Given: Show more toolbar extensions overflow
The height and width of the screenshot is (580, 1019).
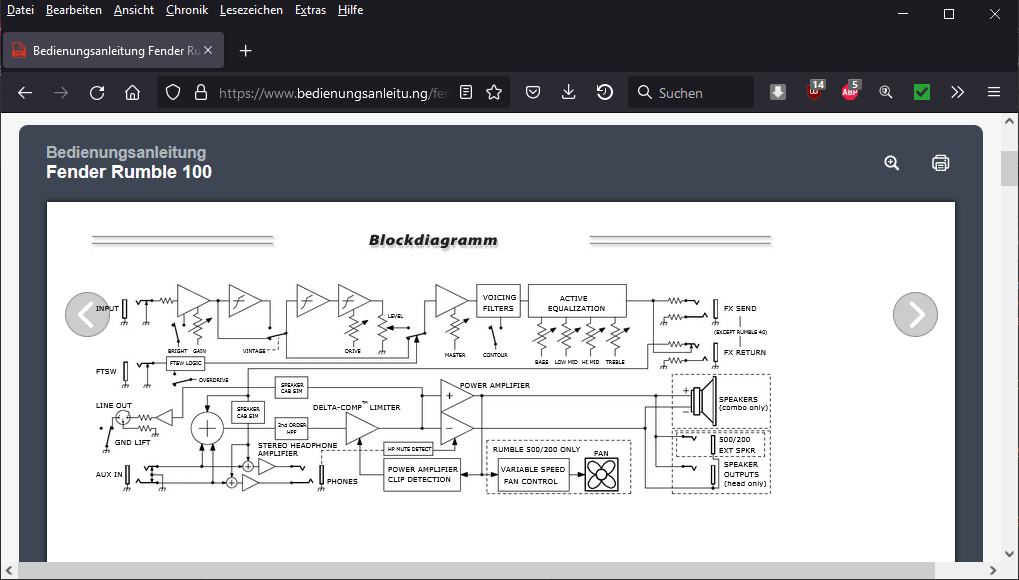Looking at the screenshot, I should coord(957,92).
